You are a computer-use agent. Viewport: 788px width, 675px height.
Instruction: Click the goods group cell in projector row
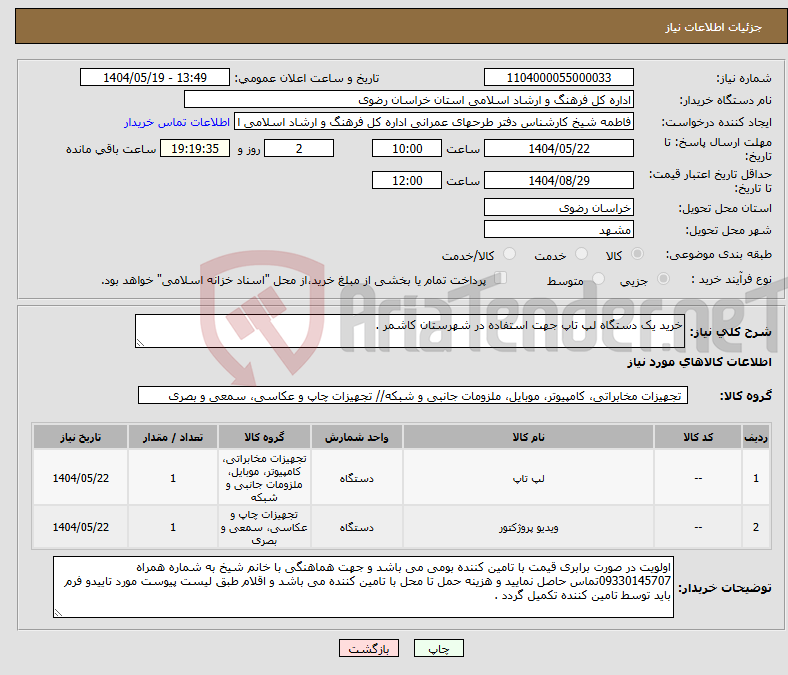(264, 527)
